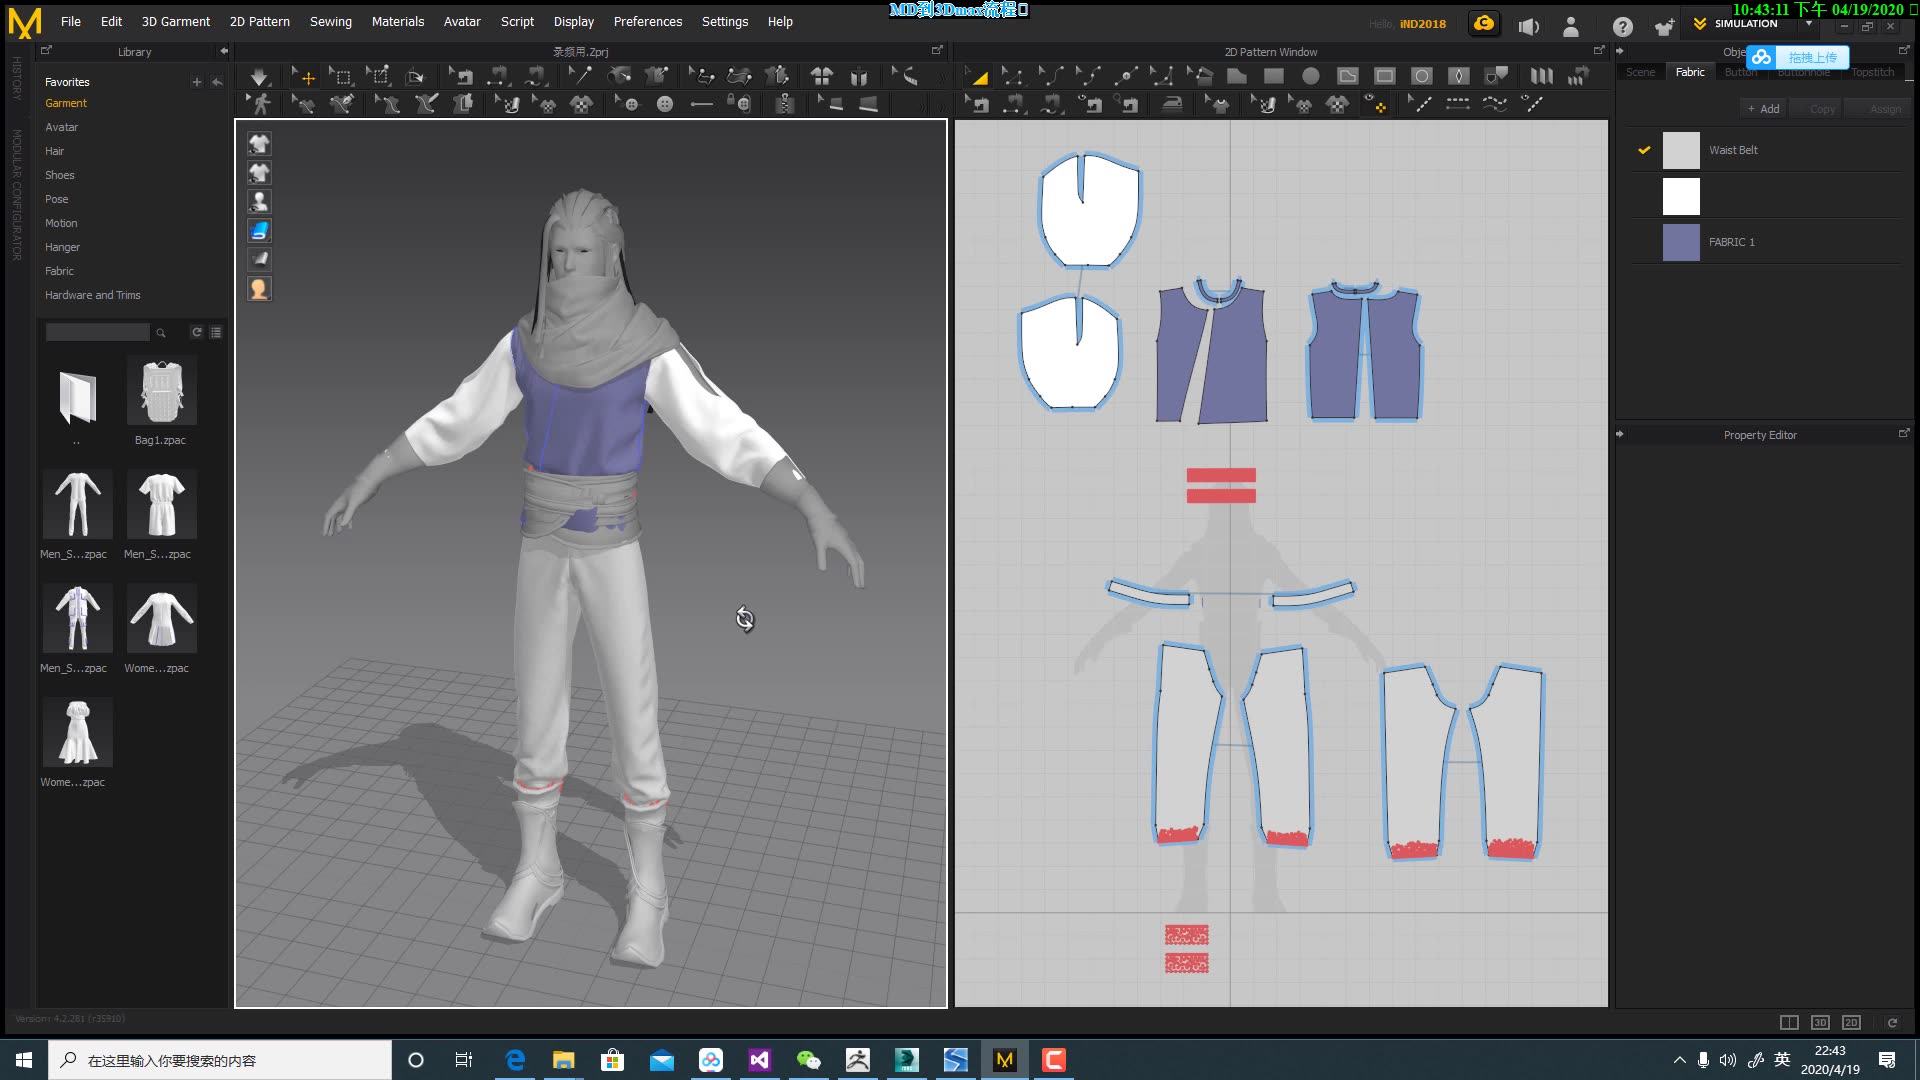Open the SIMULATION mode dropdown
The image size is (1920, 1080).
coord(1808,22)
